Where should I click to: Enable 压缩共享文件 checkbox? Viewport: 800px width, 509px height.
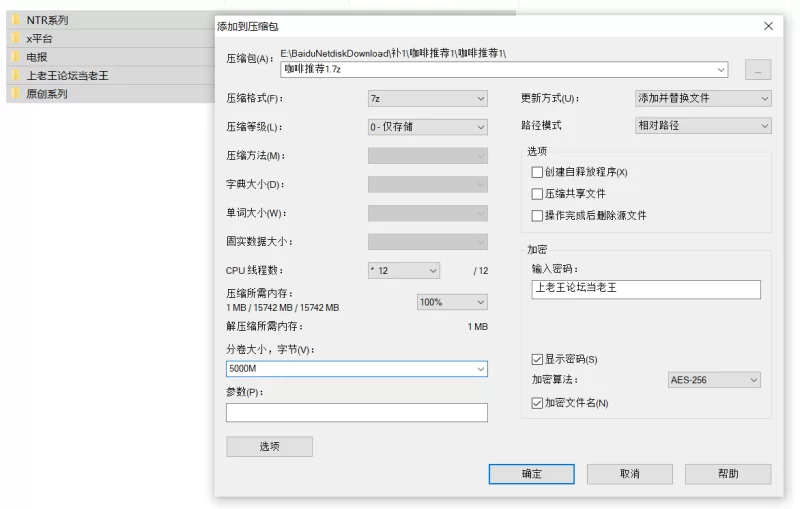(x=537, y=194)
